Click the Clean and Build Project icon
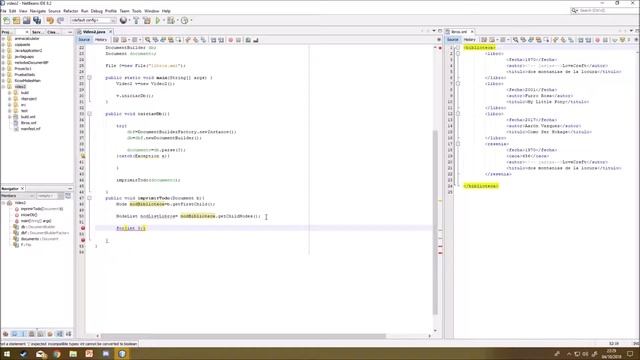This screenshot has width=640, height=360. pyautogui.click(x=147, y=20)
